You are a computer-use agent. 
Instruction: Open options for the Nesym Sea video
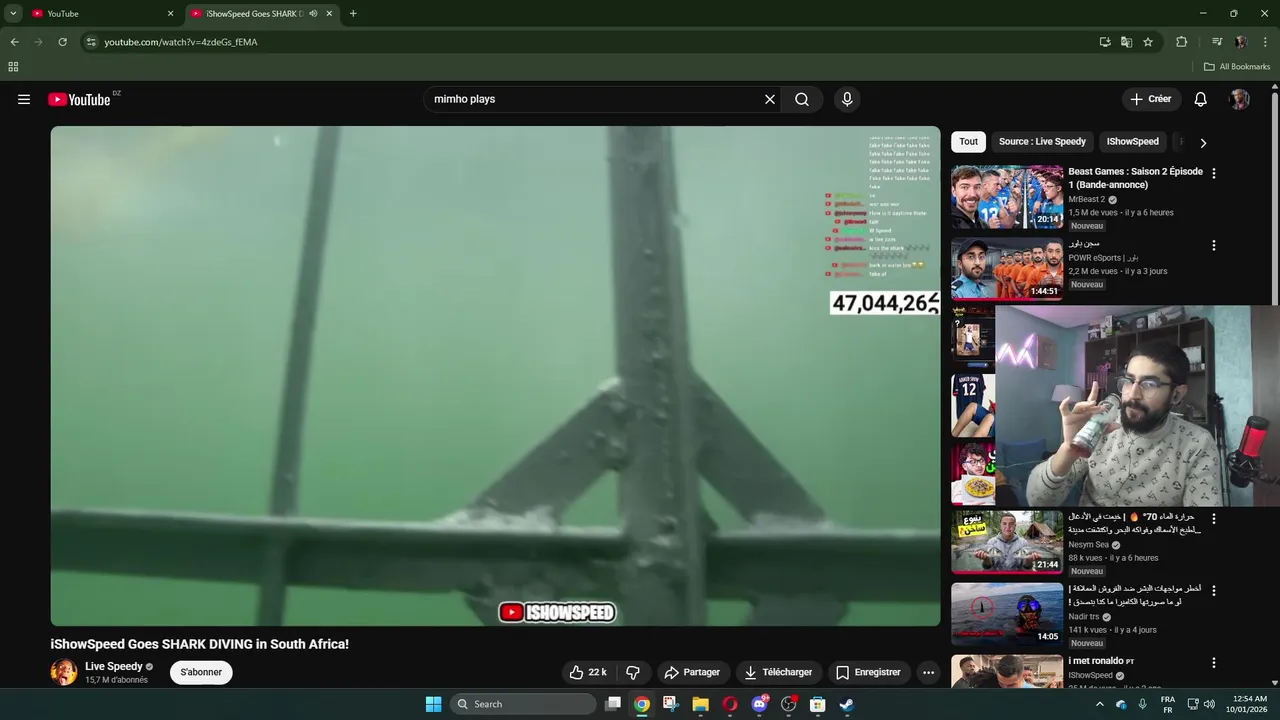(x=1214, y=519)
